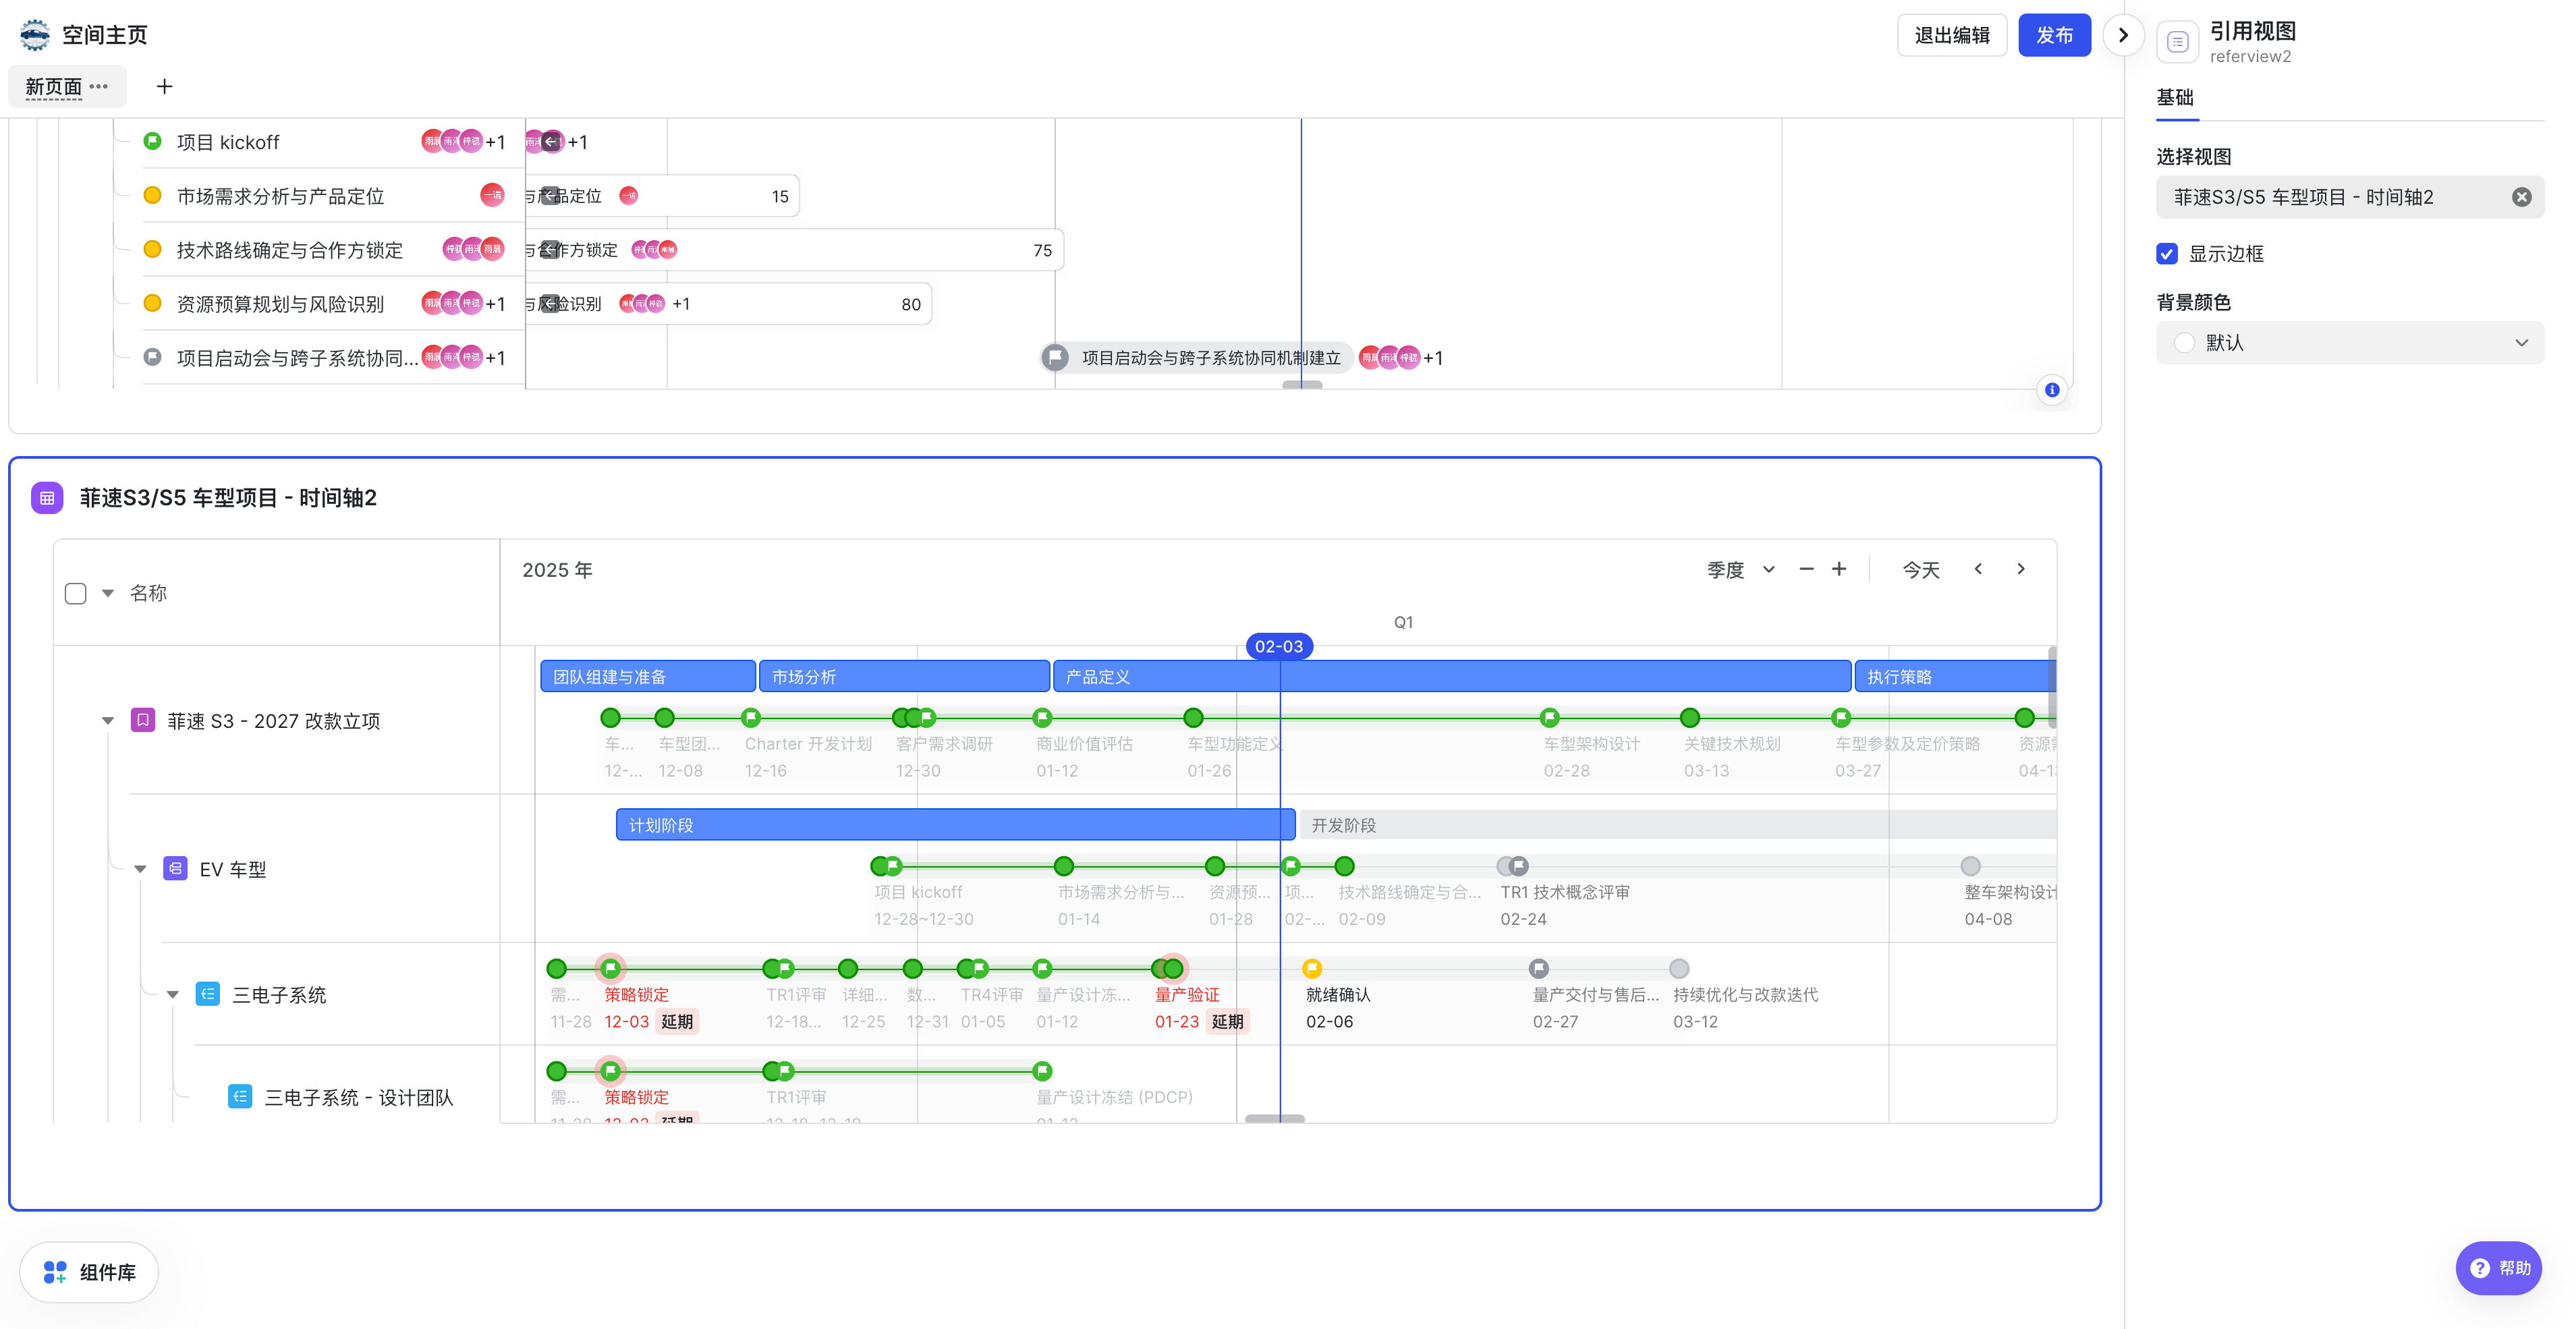
Task: Click the 团队组建与准备 phase bar
Action: [647, 676]
